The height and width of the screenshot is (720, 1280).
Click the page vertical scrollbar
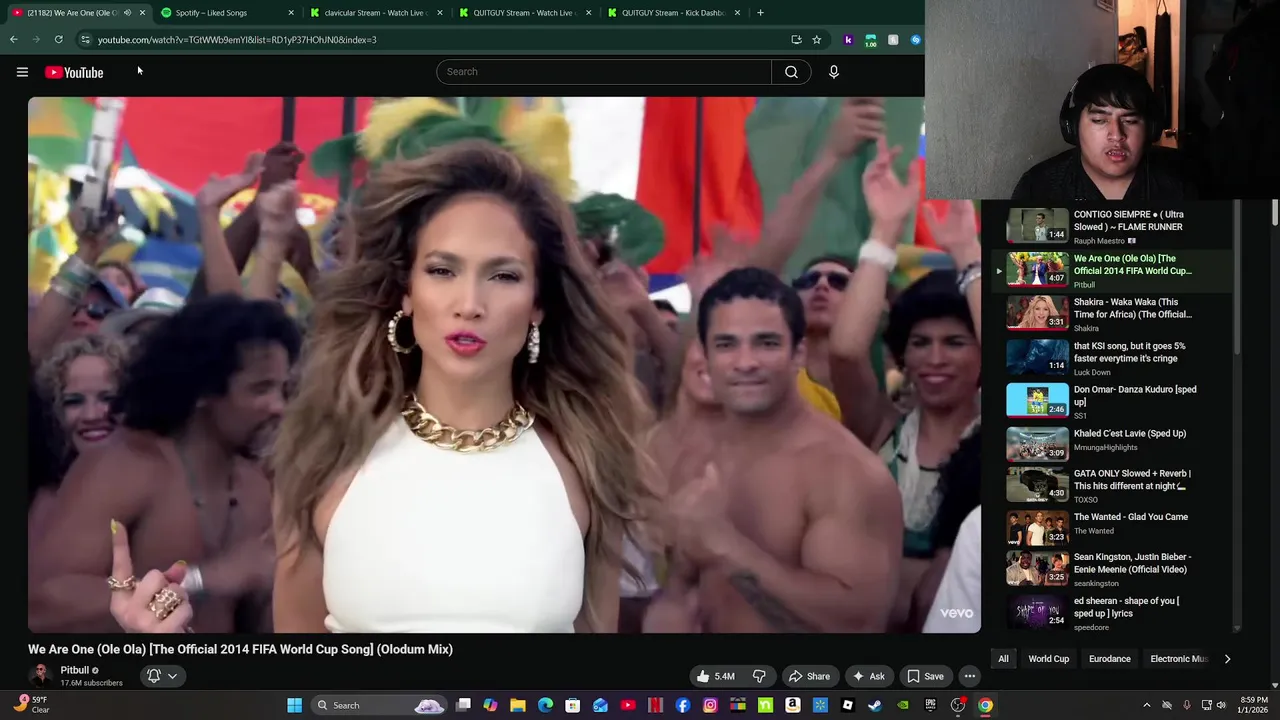[x=1275, y=213]
